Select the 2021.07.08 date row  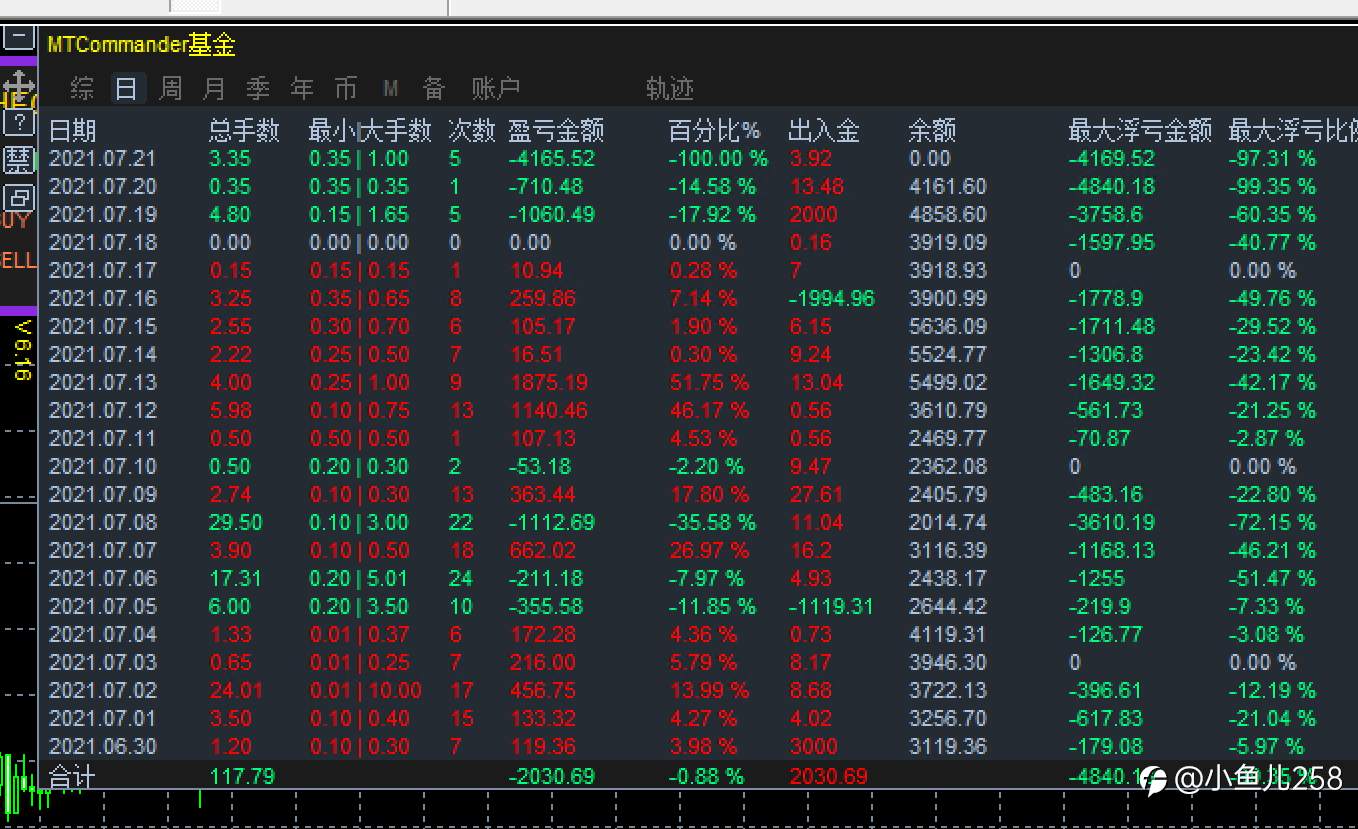[x=103, y=523]
